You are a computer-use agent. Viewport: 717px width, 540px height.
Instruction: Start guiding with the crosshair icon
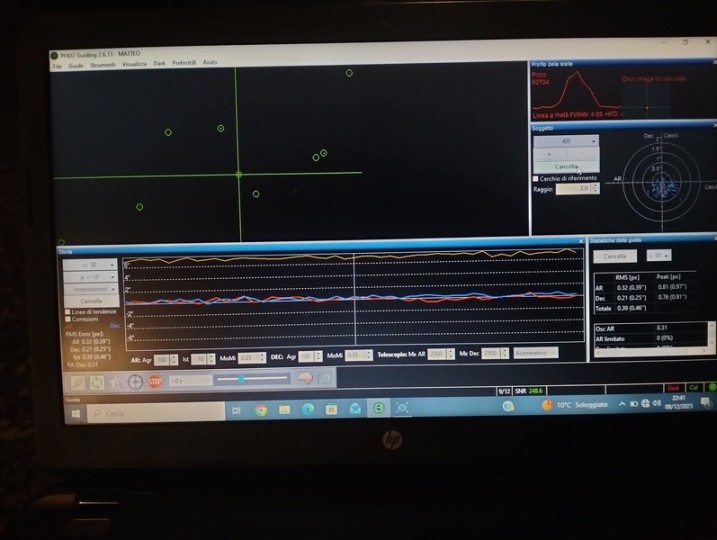pyautogui.click(x=135, y=382)
